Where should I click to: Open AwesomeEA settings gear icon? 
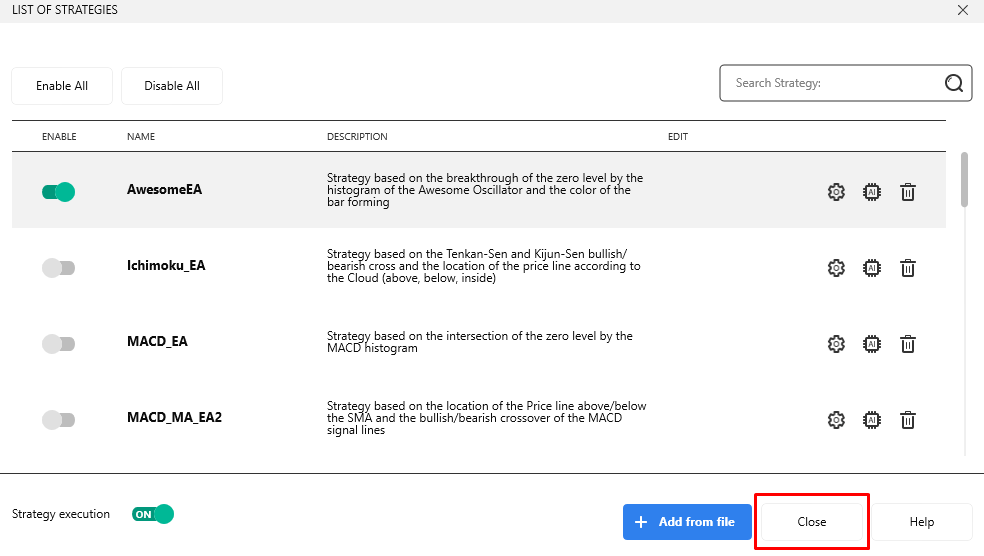[x=836, y=192]
